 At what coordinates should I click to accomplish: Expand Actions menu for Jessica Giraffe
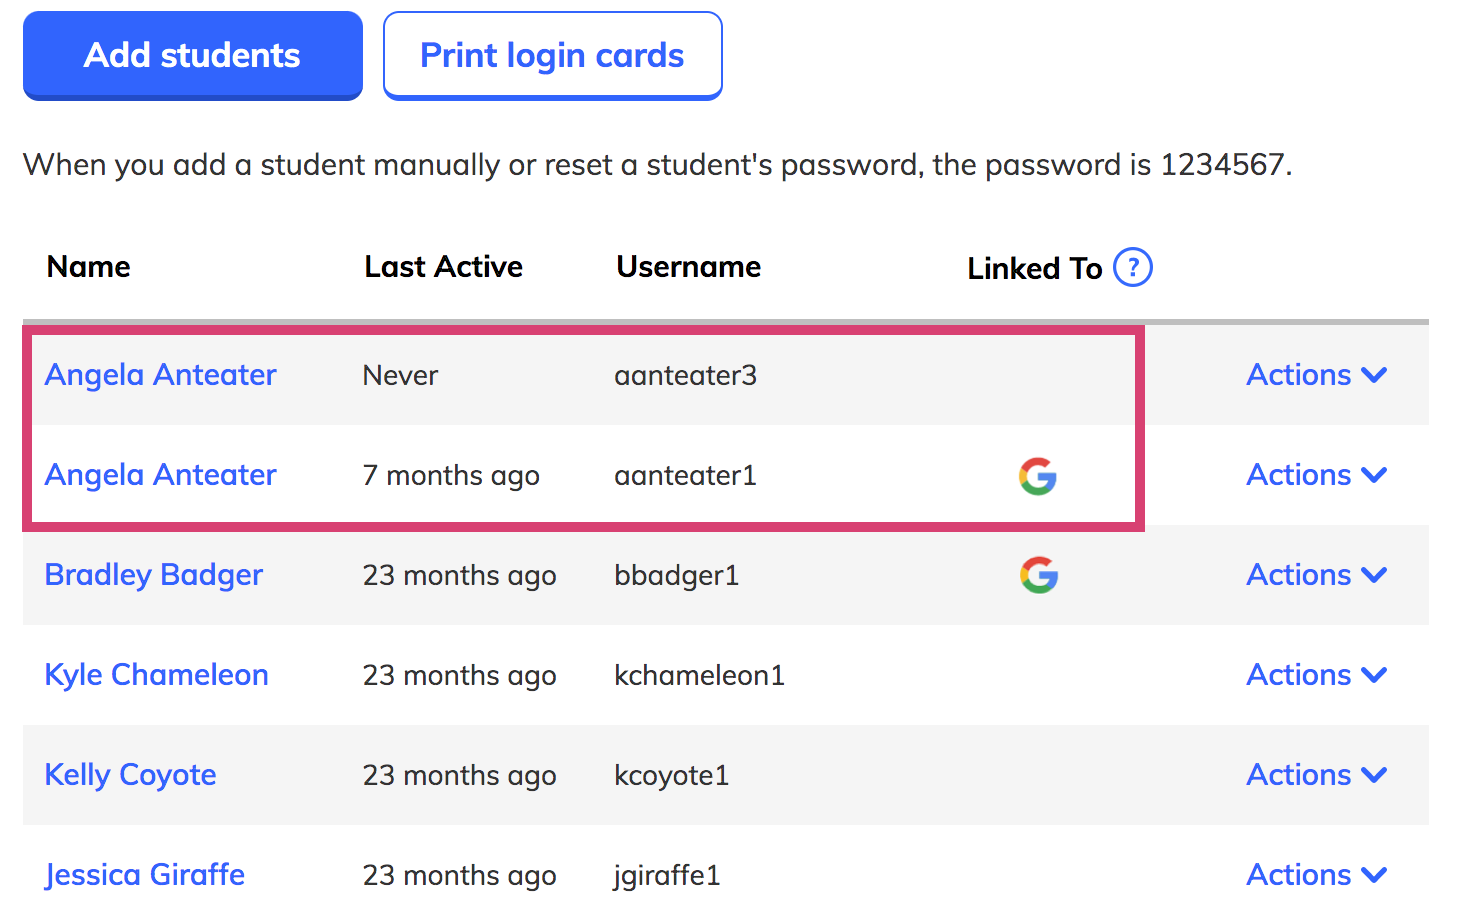tap(1316, 875)
